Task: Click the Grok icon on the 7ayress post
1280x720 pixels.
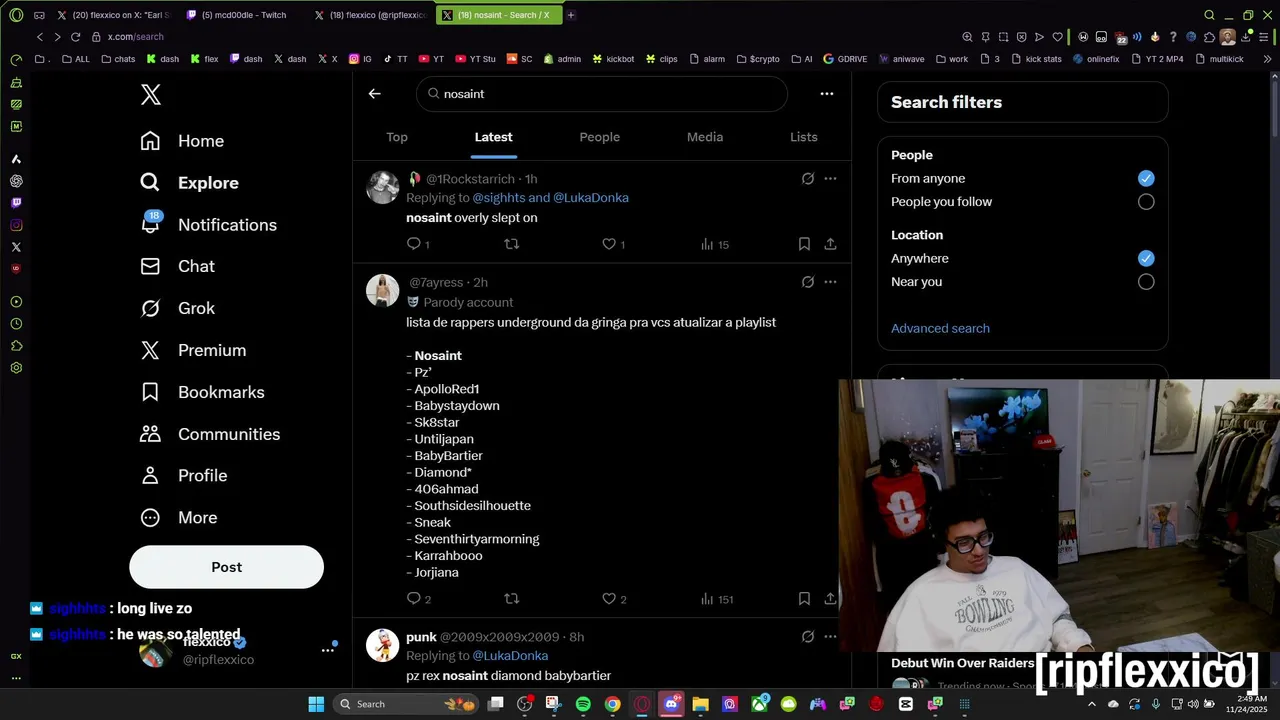Action: (x=808, y=282)
